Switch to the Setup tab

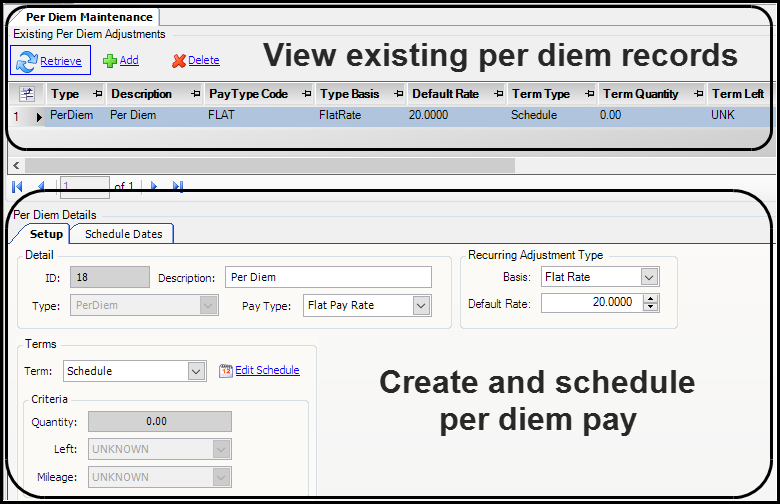(x=46, y=234)
